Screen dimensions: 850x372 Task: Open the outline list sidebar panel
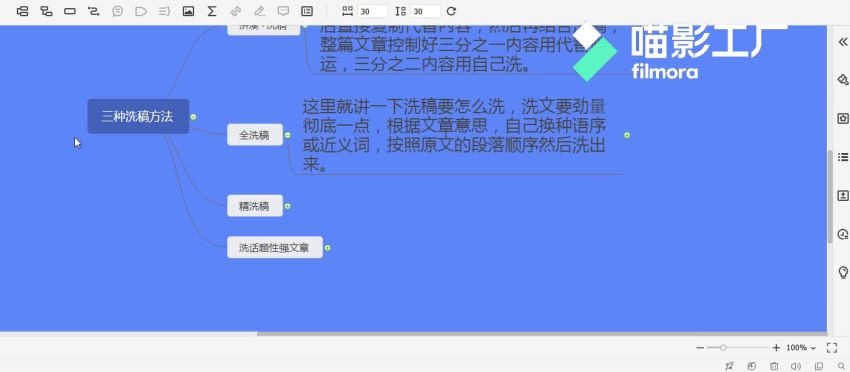point(842,157)
